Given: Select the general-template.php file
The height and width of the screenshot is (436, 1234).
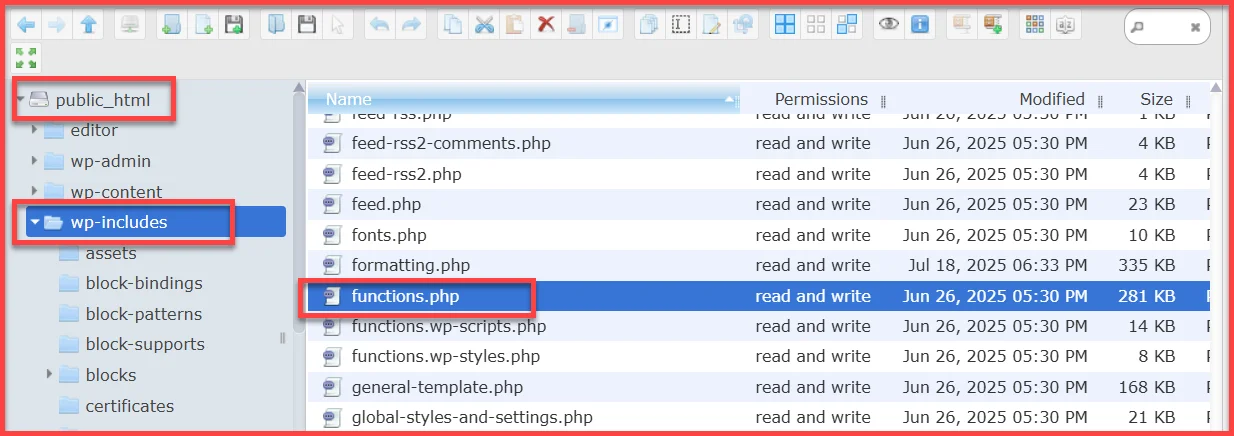Looking at the screenshot, I should 437,387.
